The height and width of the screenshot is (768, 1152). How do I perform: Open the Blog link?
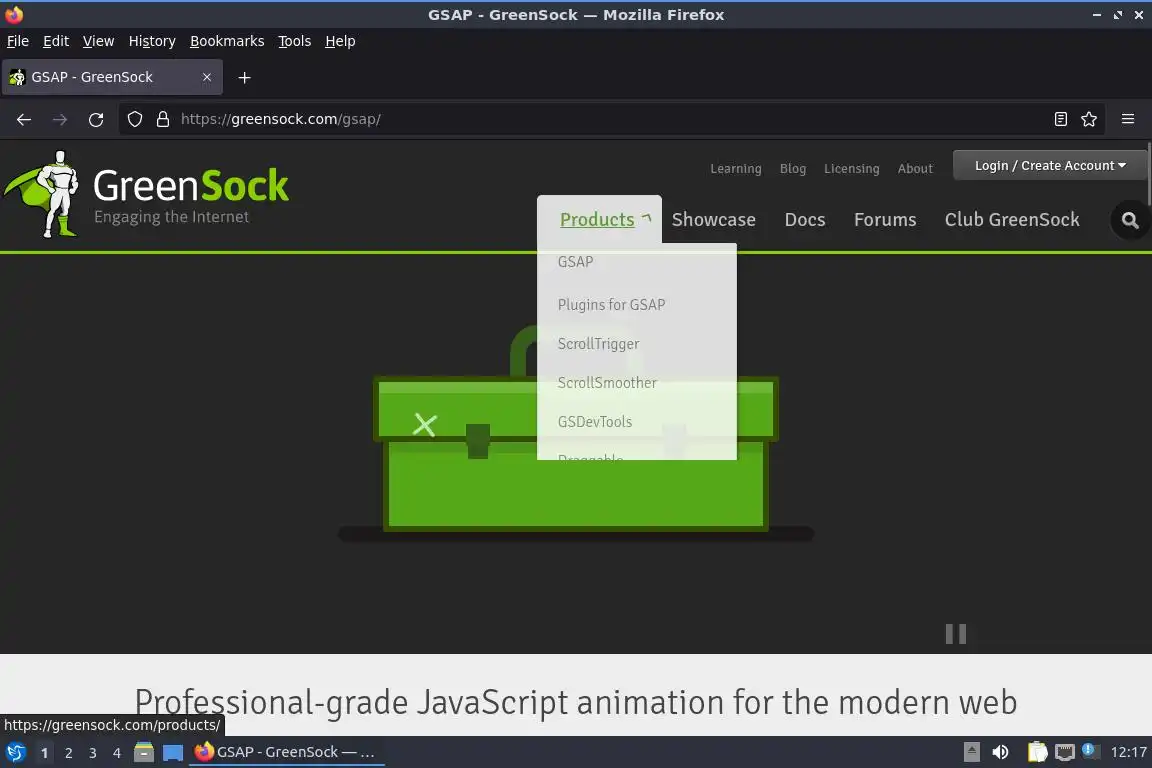coord(793,168)
